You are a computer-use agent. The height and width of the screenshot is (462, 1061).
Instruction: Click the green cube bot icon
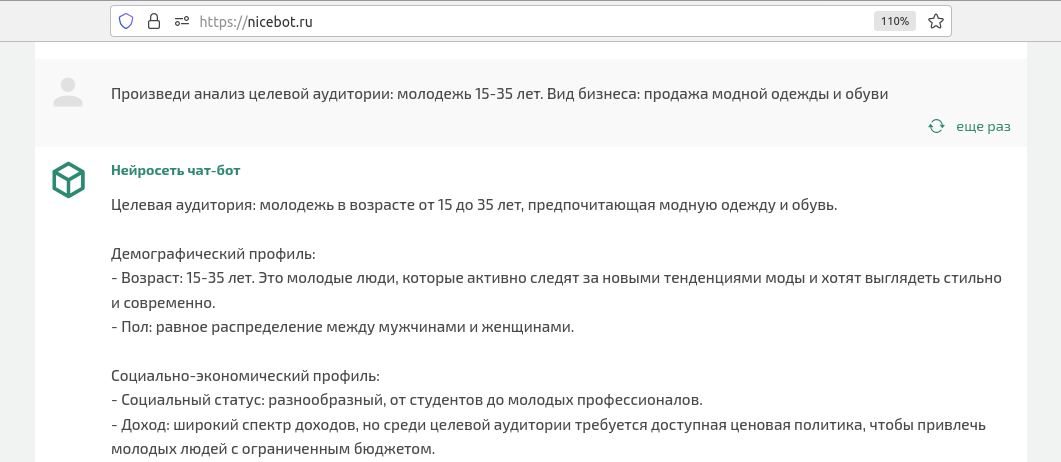68,180
